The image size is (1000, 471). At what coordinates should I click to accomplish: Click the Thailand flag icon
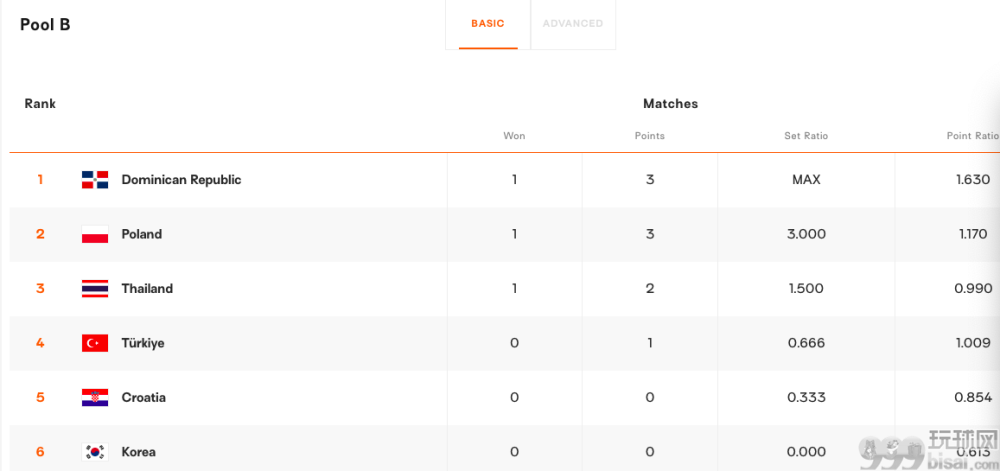[95, 289]
